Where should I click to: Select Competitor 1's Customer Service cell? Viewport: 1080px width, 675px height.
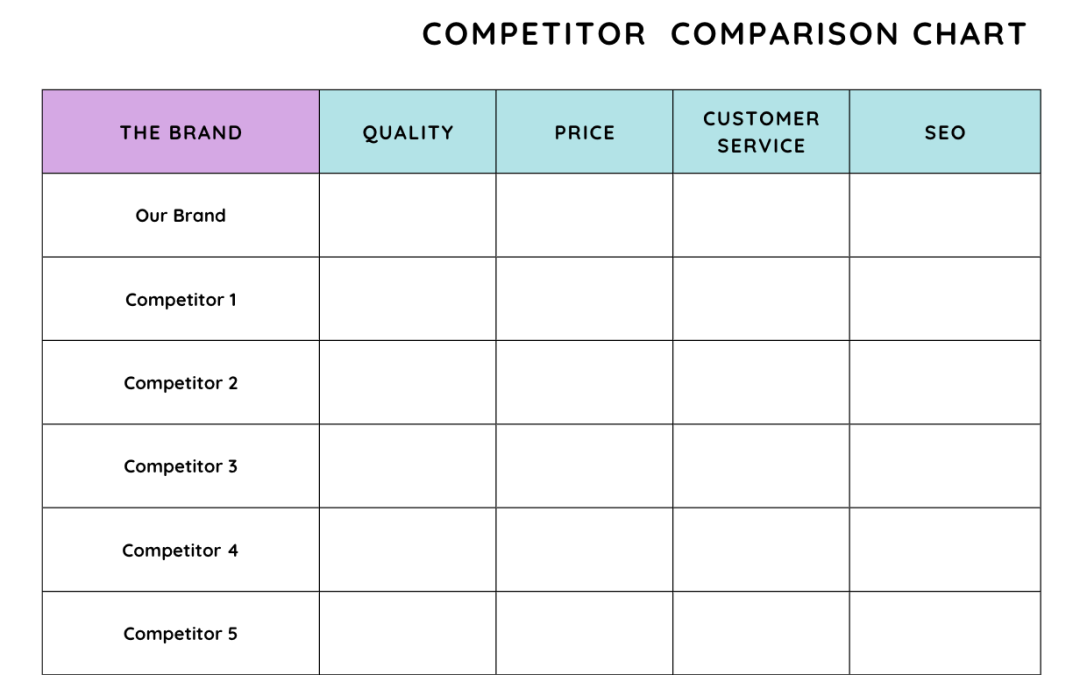point(761,299)
